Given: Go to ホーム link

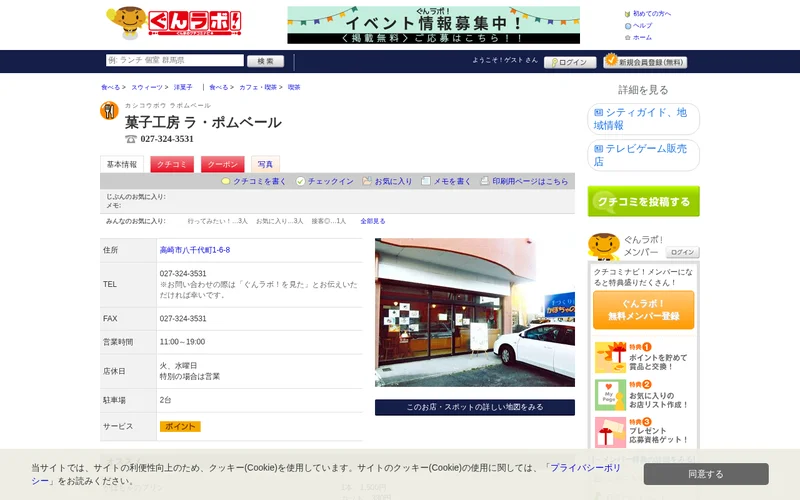Looking at the screenshot, I should [642, 38].
